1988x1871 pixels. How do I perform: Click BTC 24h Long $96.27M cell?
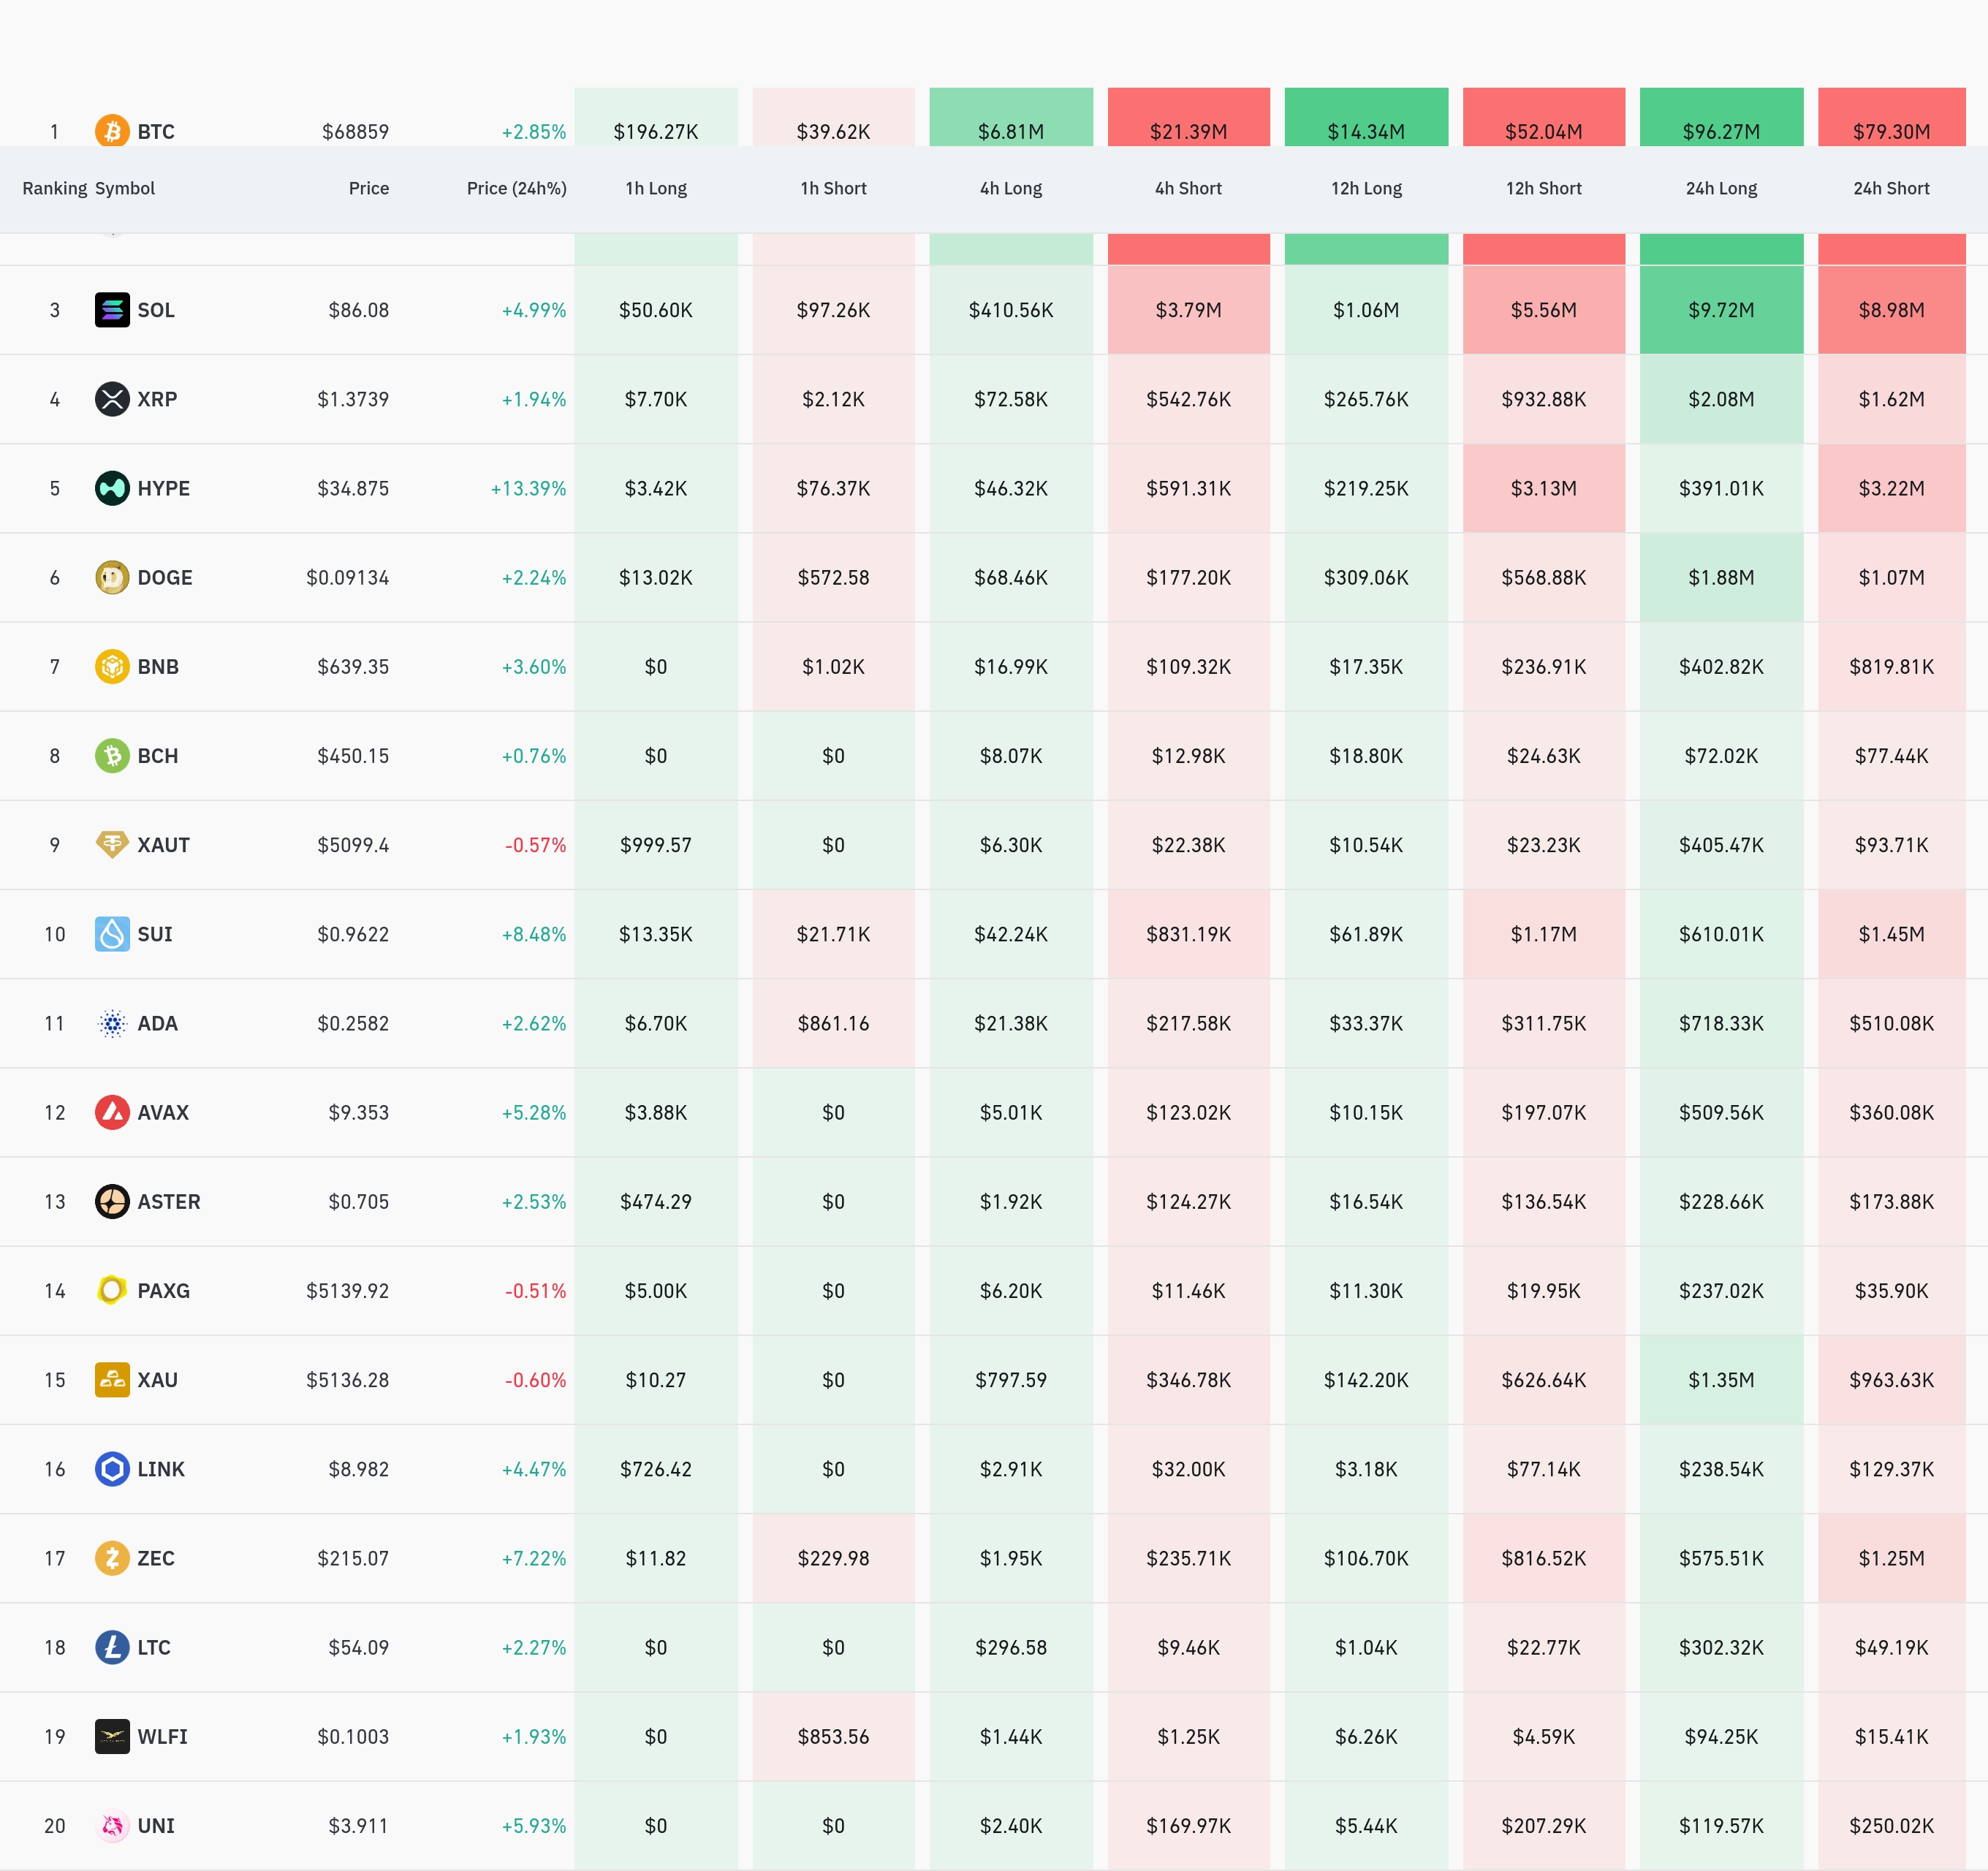(x=1721, y=125)
